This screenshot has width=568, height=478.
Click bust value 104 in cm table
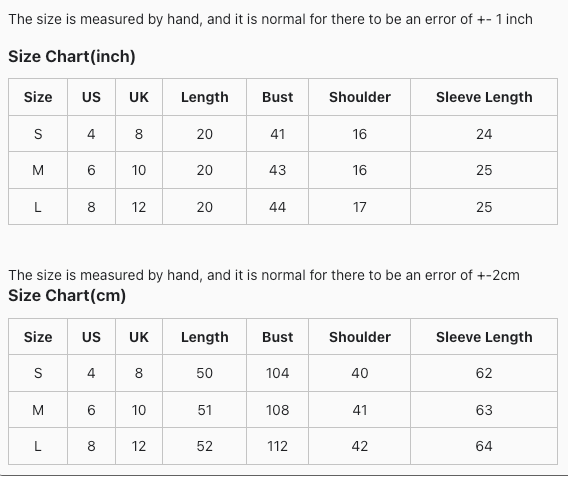[x=277, y=373]
